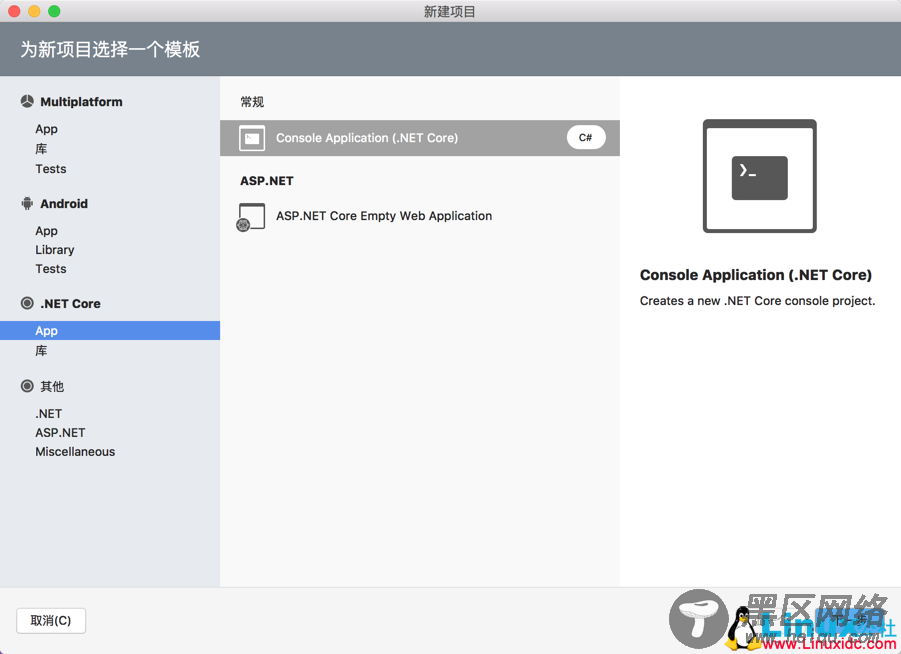
Task: Click the .NET Core heading
Action: click(70, 303)
